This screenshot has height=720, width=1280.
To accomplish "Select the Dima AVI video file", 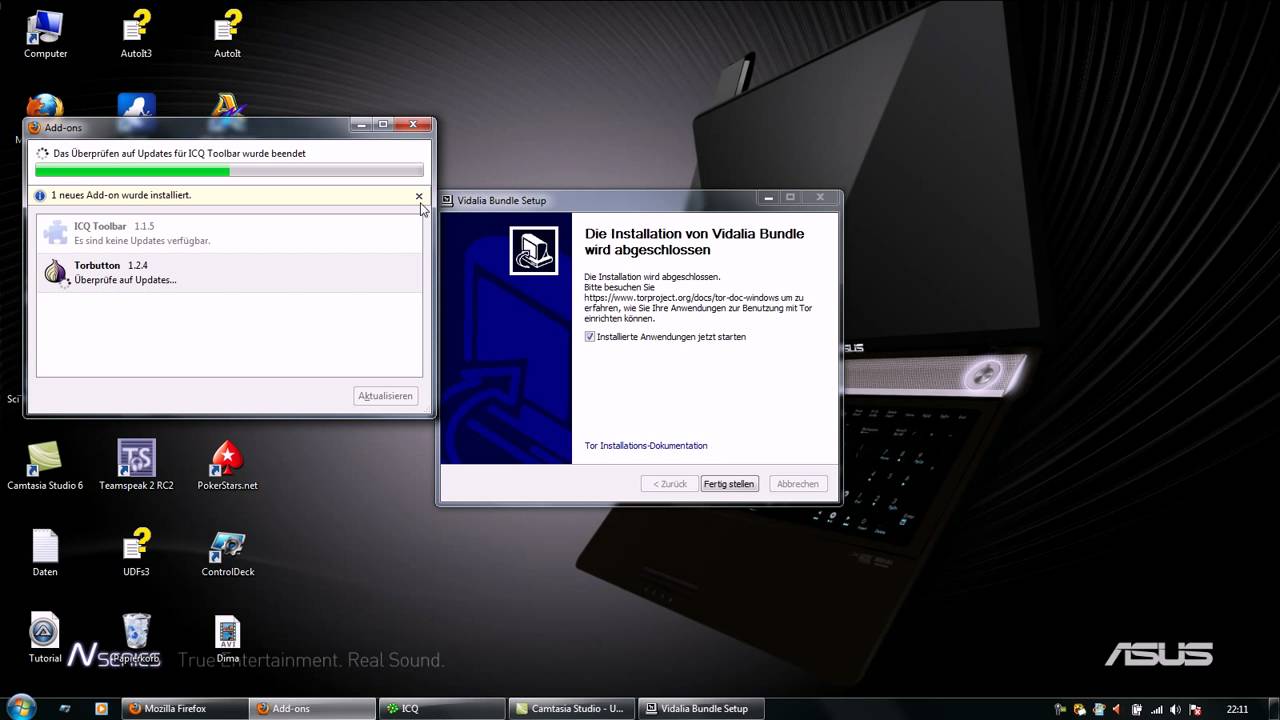I will (228, 638).
